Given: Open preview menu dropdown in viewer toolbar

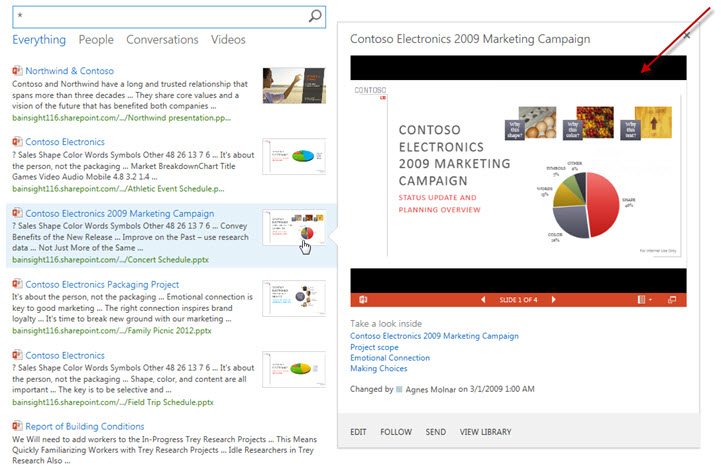Looking at the screenshot, I should point(645,299).
